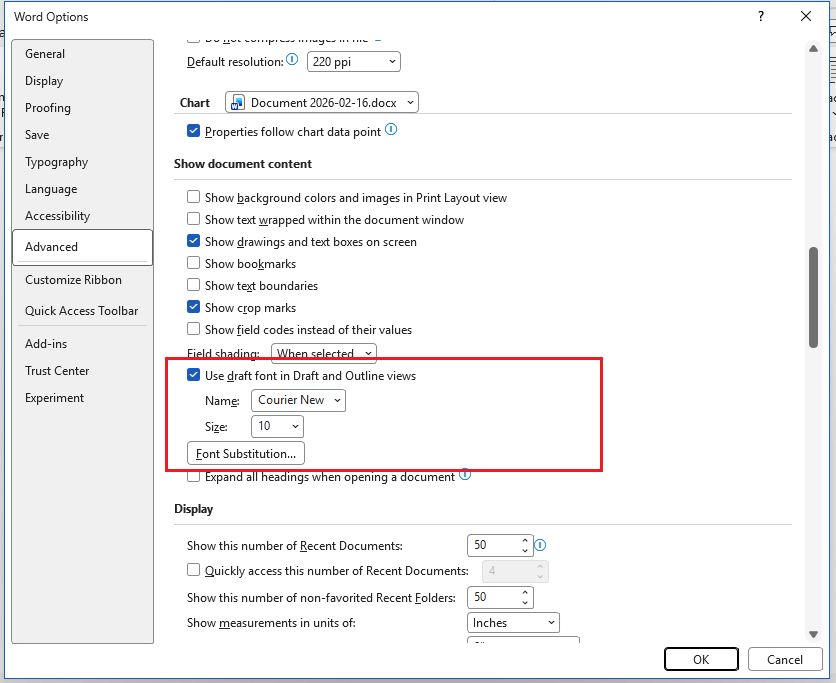Select the Display category
This screenshot has height=683, width=836.
pos(82,81)
